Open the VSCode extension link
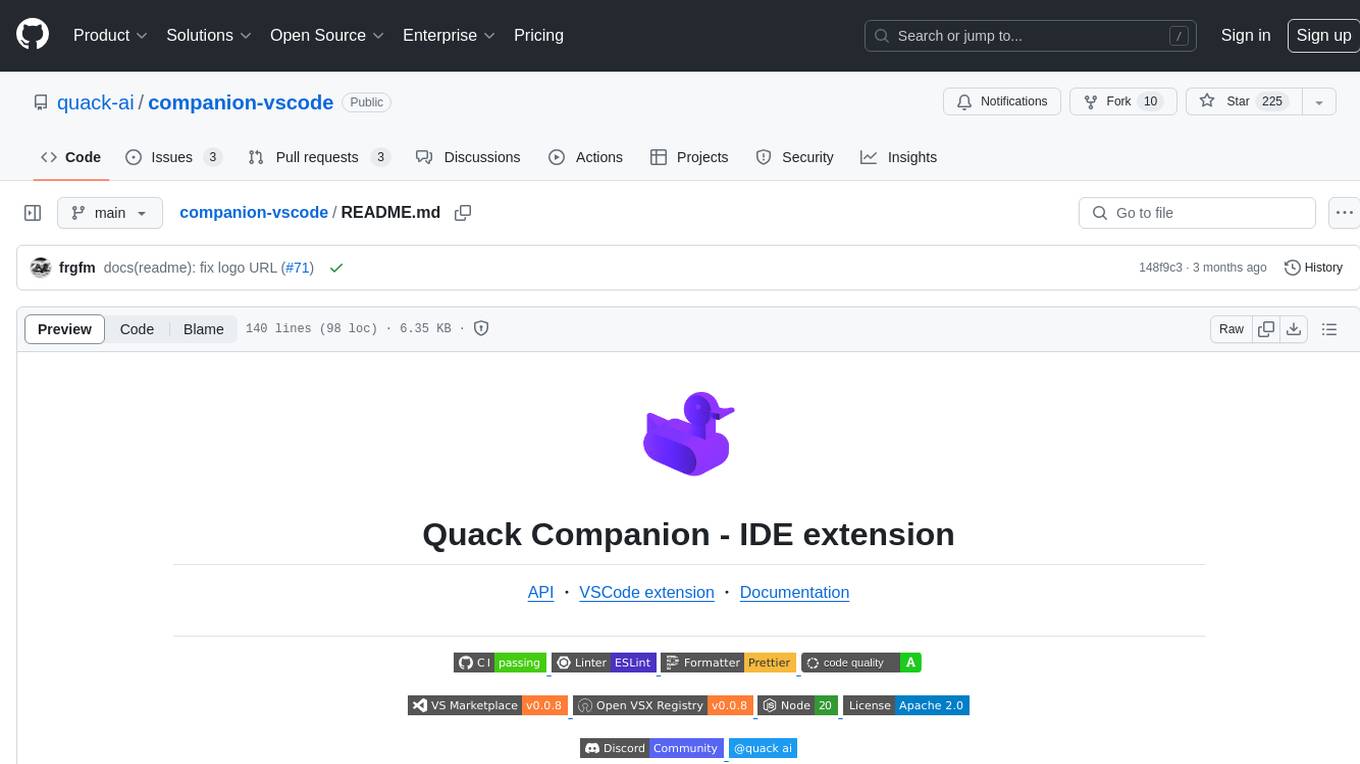 click(x=647, y=592)
